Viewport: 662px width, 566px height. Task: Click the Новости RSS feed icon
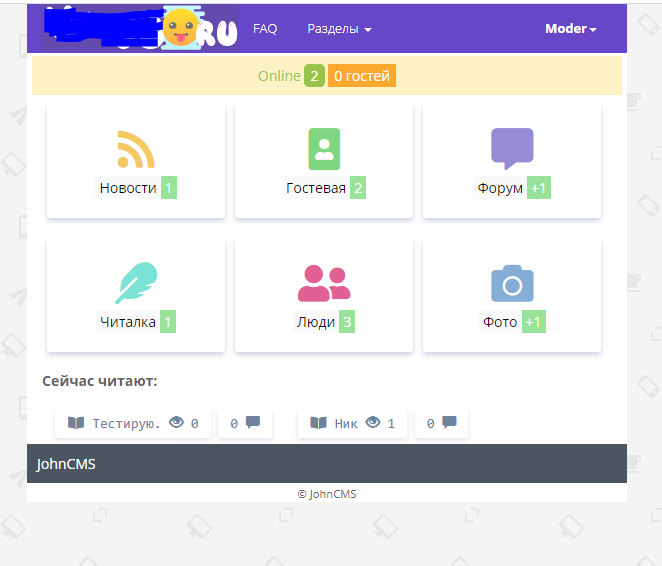136,149
